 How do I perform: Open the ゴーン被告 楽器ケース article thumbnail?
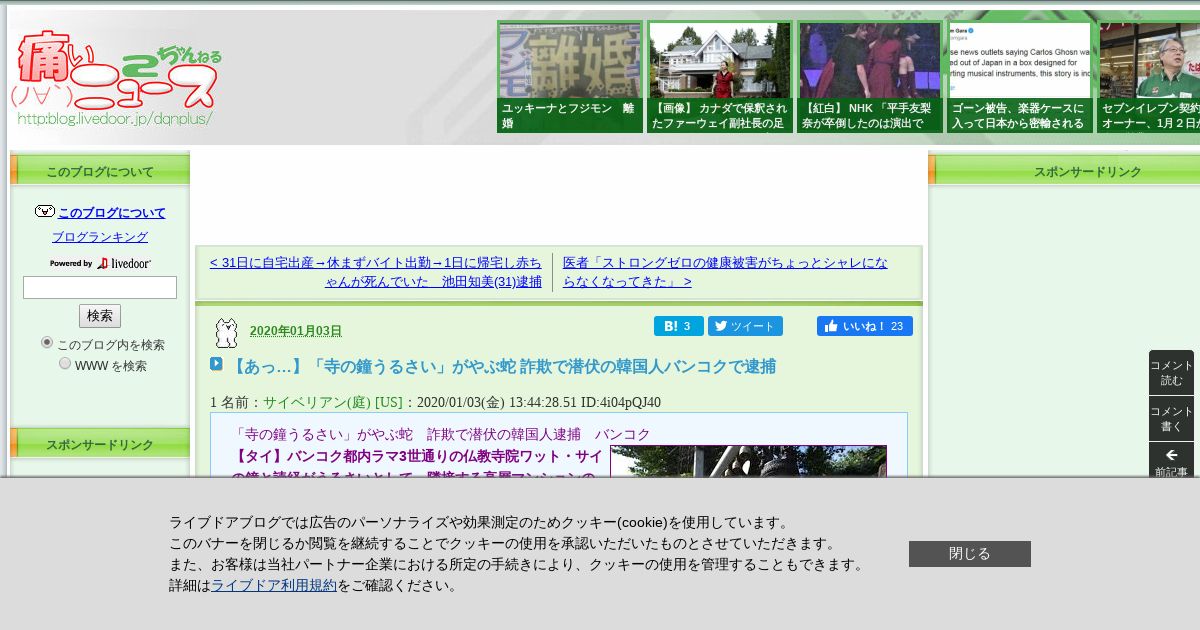[x=1020, y=77]
